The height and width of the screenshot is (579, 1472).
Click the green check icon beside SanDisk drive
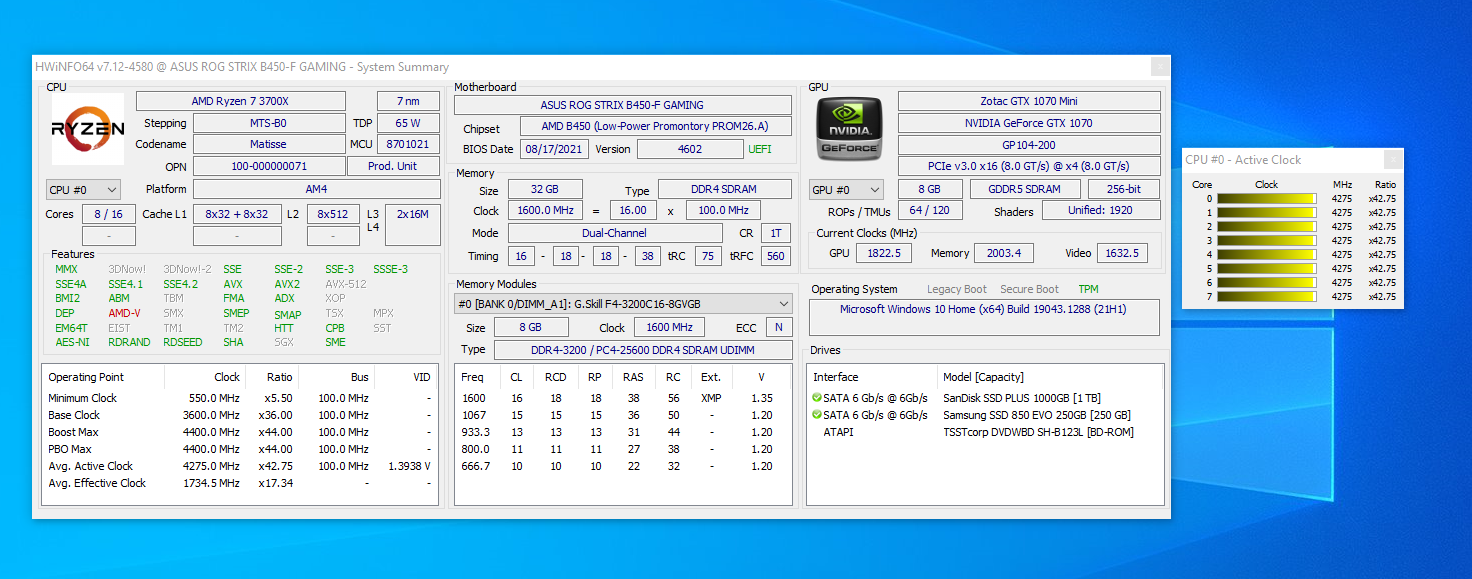point(817,398)
